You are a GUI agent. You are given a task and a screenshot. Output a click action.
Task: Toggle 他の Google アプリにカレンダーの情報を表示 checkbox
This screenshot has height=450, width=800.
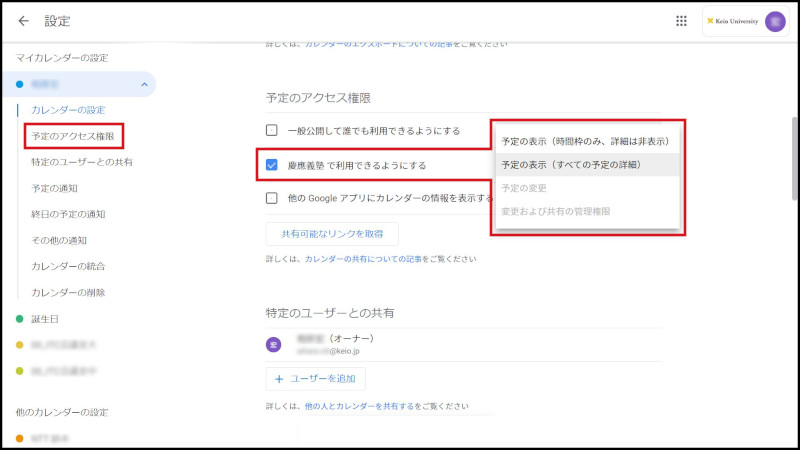(272, 198)
